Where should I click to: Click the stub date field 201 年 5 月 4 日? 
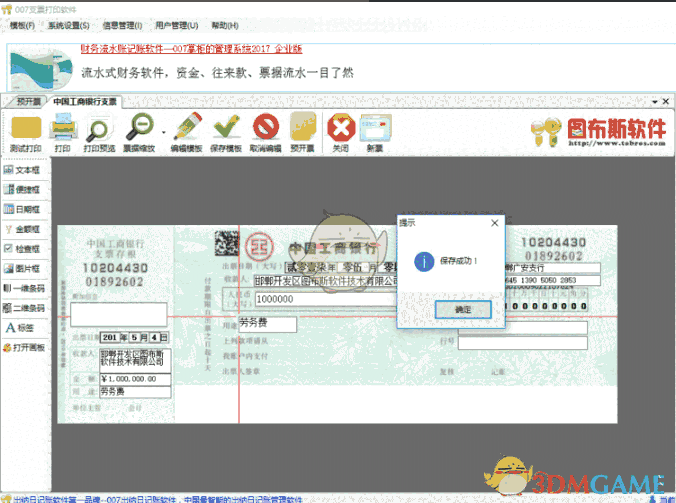pyautogui.click(x=134, y=337)
